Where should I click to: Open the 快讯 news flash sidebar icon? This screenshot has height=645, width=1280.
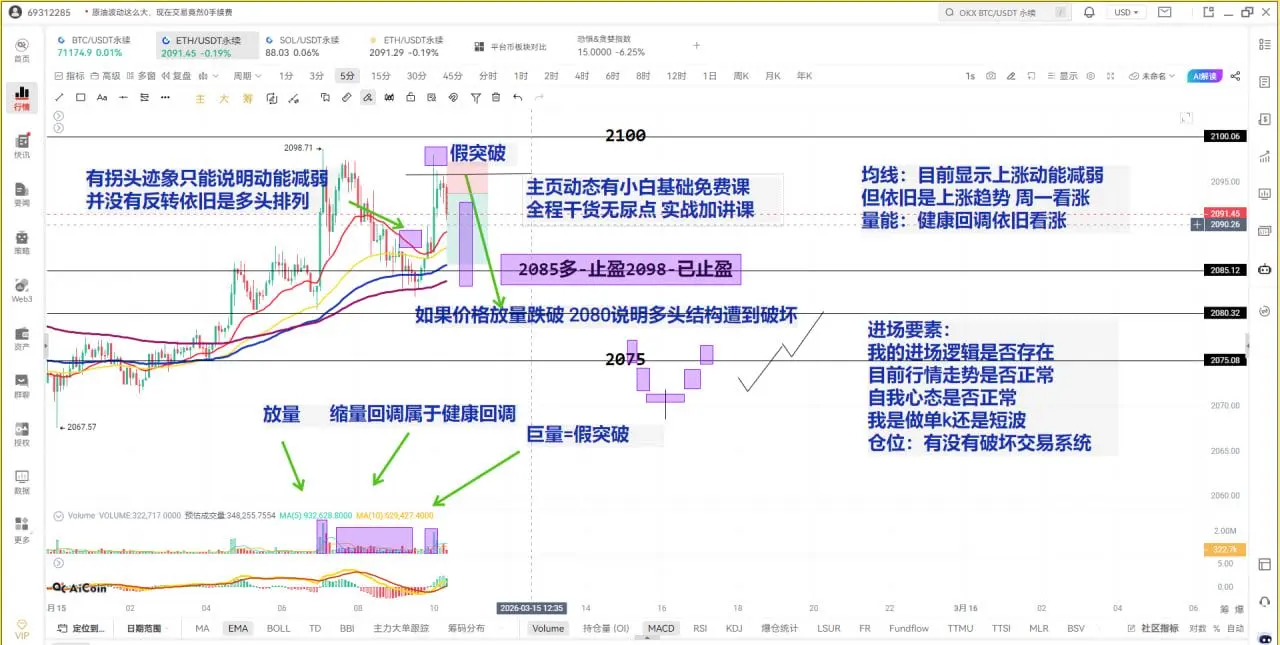pyautogui.click(x=21, y=146)
